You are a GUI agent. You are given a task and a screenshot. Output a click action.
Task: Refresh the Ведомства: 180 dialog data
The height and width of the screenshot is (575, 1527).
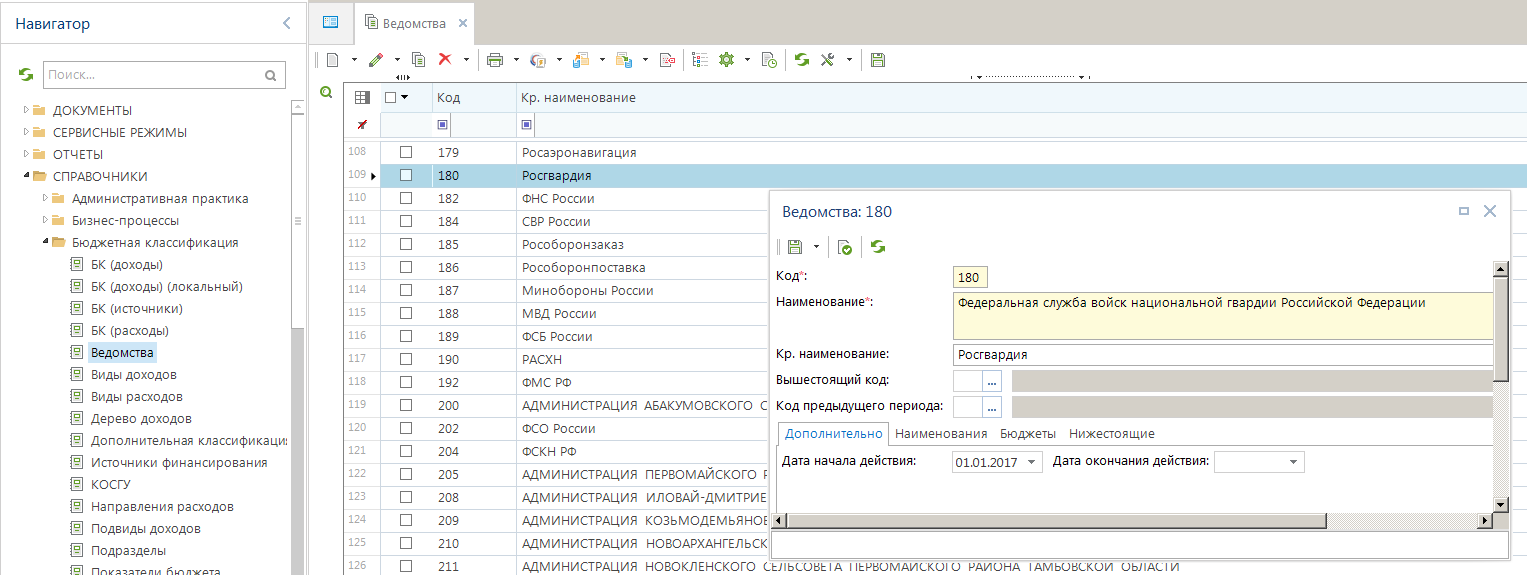point(878,246)
